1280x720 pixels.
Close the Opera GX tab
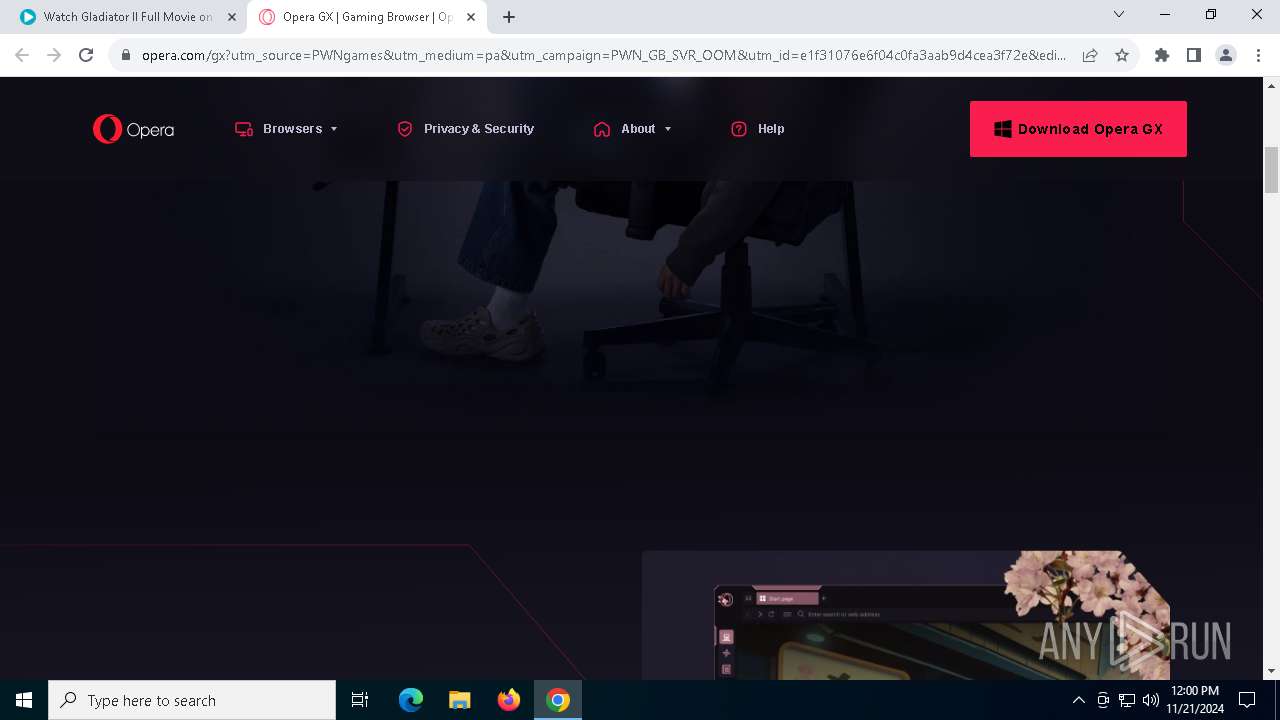point(471,17)
